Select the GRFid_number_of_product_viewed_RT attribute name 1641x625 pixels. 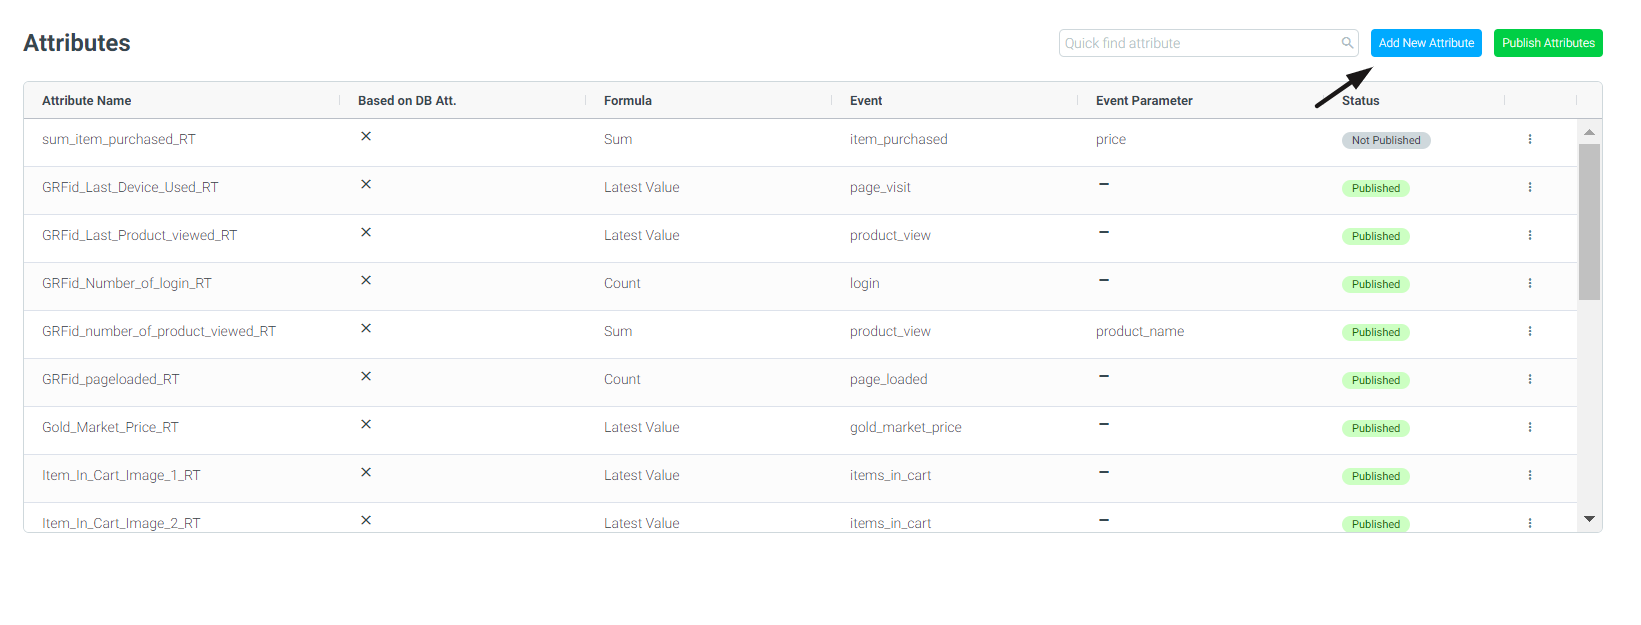coord(159,331)
